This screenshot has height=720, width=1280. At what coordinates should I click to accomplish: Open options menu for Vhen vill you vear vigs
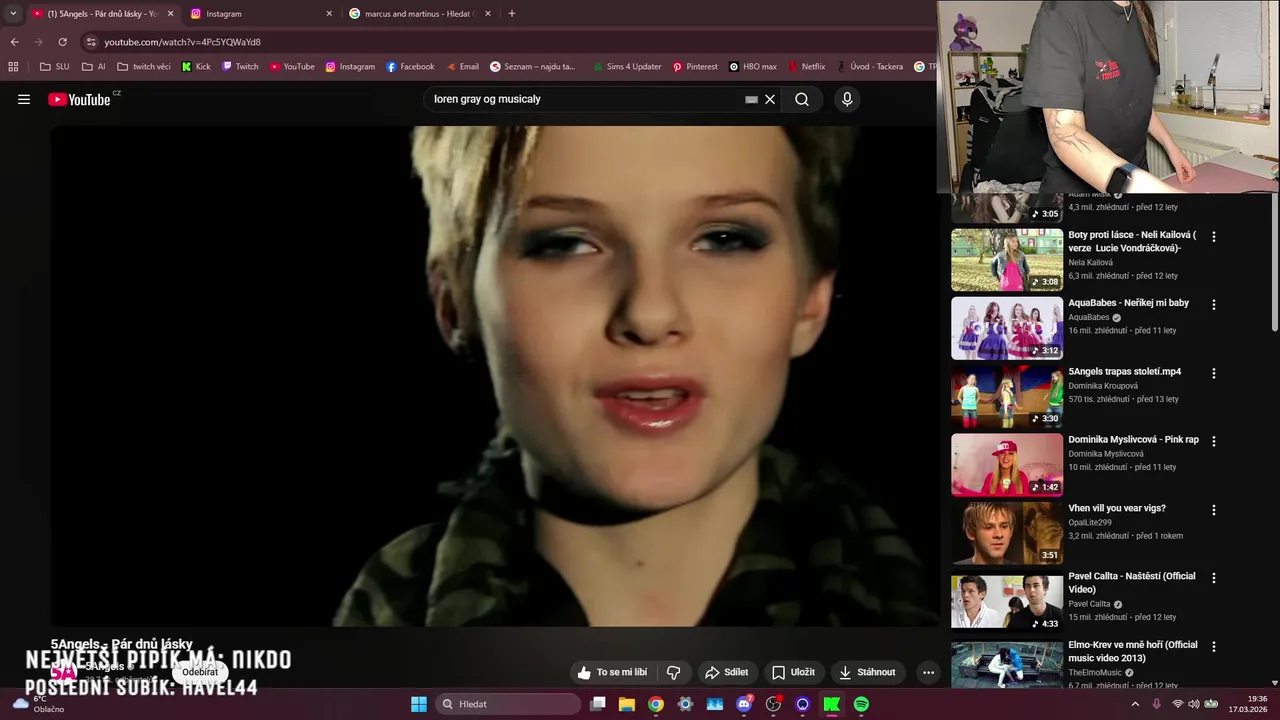click(x=1214, y=510)
